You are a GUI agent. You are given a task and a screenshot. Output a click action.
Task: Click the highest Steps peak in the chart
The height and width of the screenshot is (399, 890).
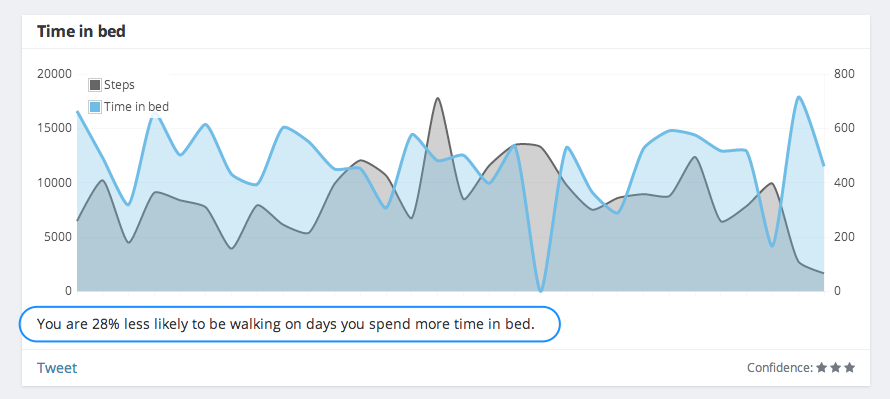437,98
